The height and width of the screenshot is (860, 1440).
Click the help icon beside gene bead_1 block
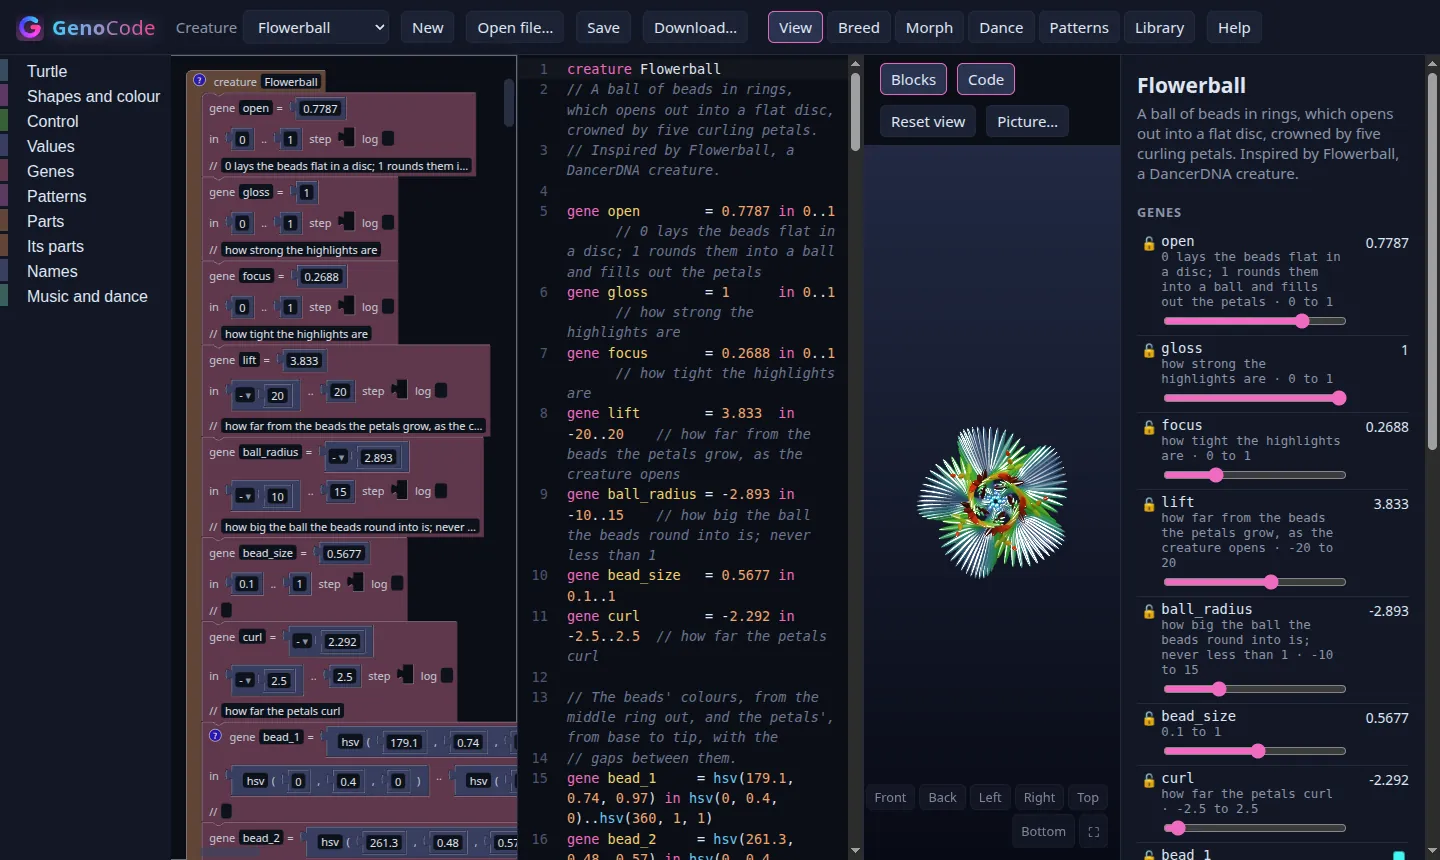215,736
